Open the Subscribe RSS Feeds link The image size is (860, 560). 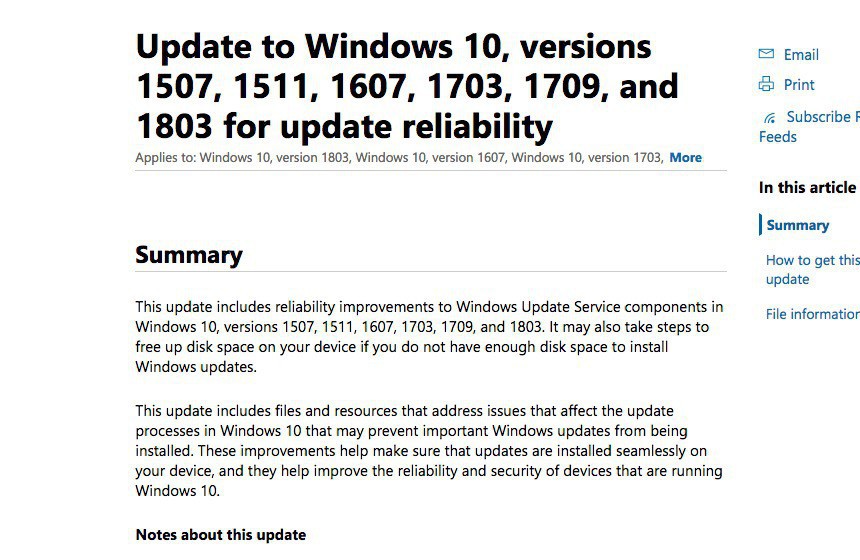click(x=817, y=117)
